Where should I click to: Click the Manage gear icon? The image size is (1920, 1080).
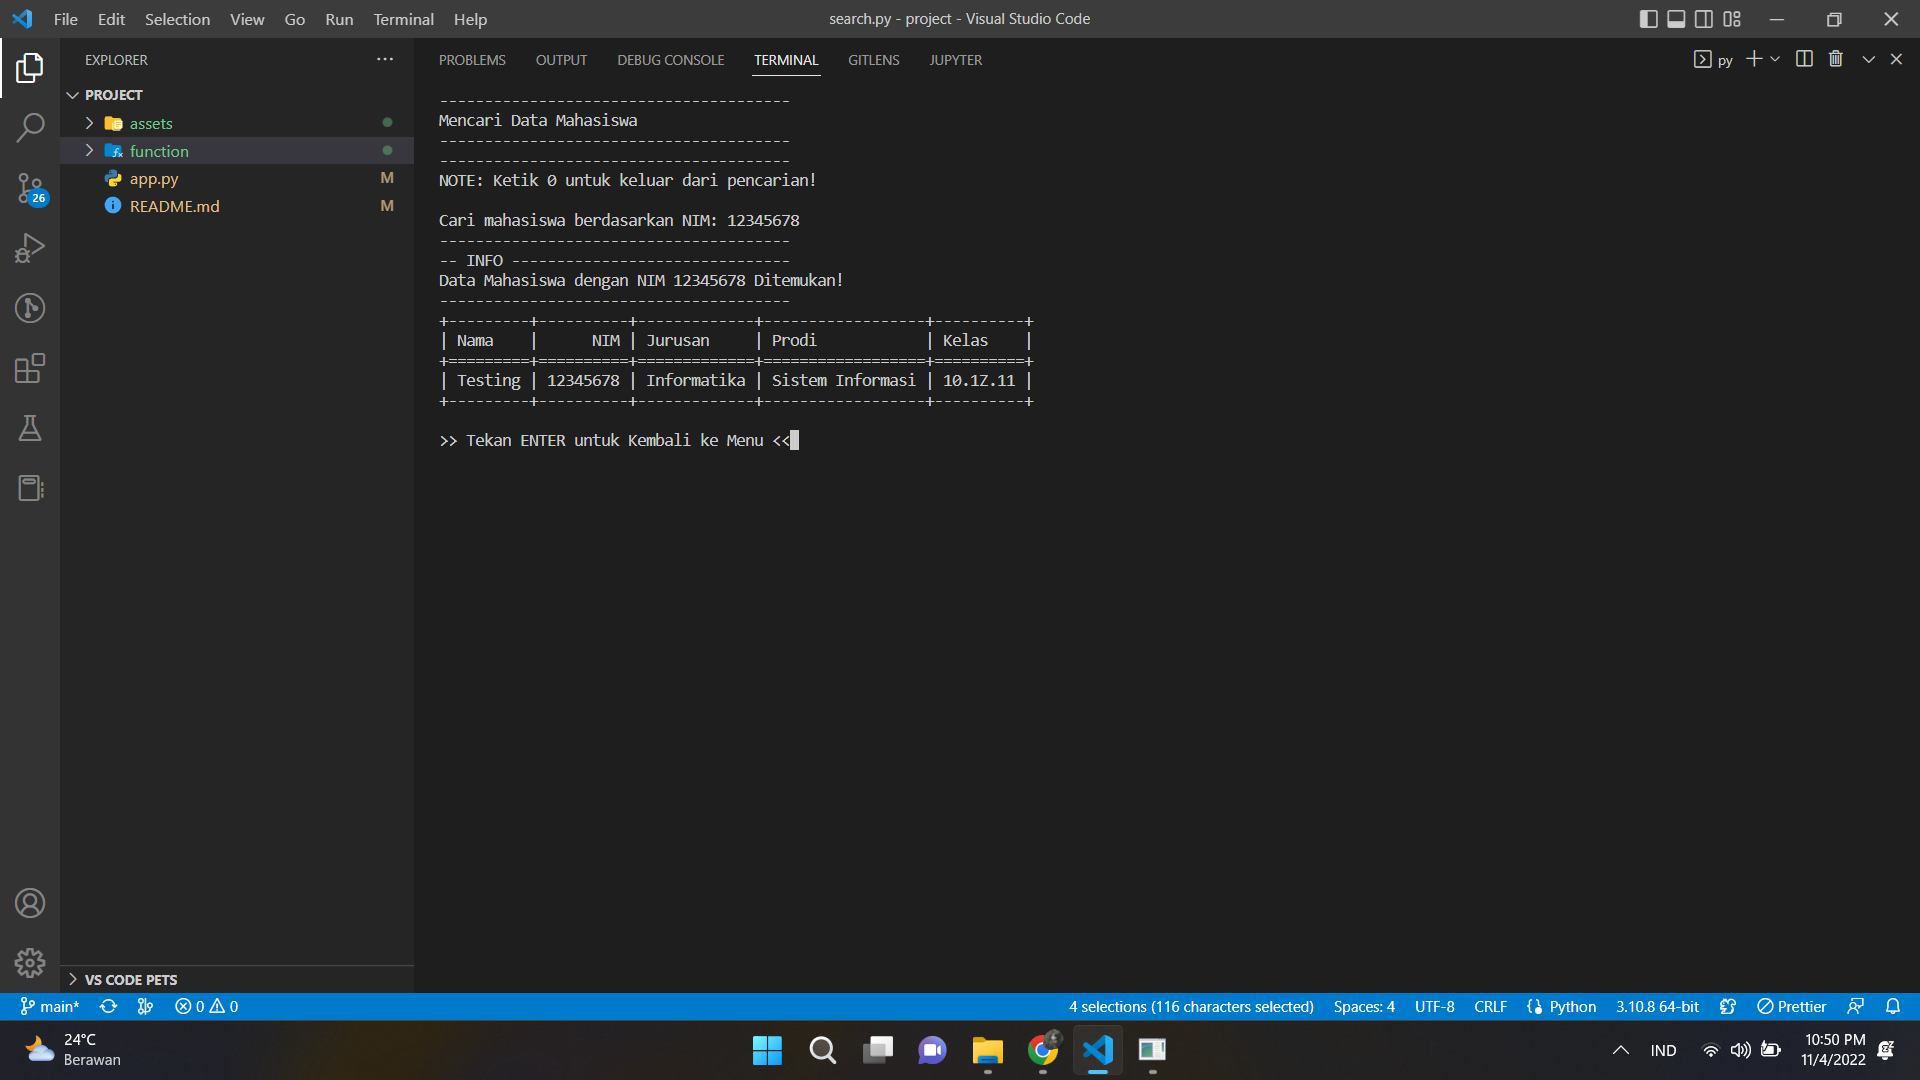(30, 962)
